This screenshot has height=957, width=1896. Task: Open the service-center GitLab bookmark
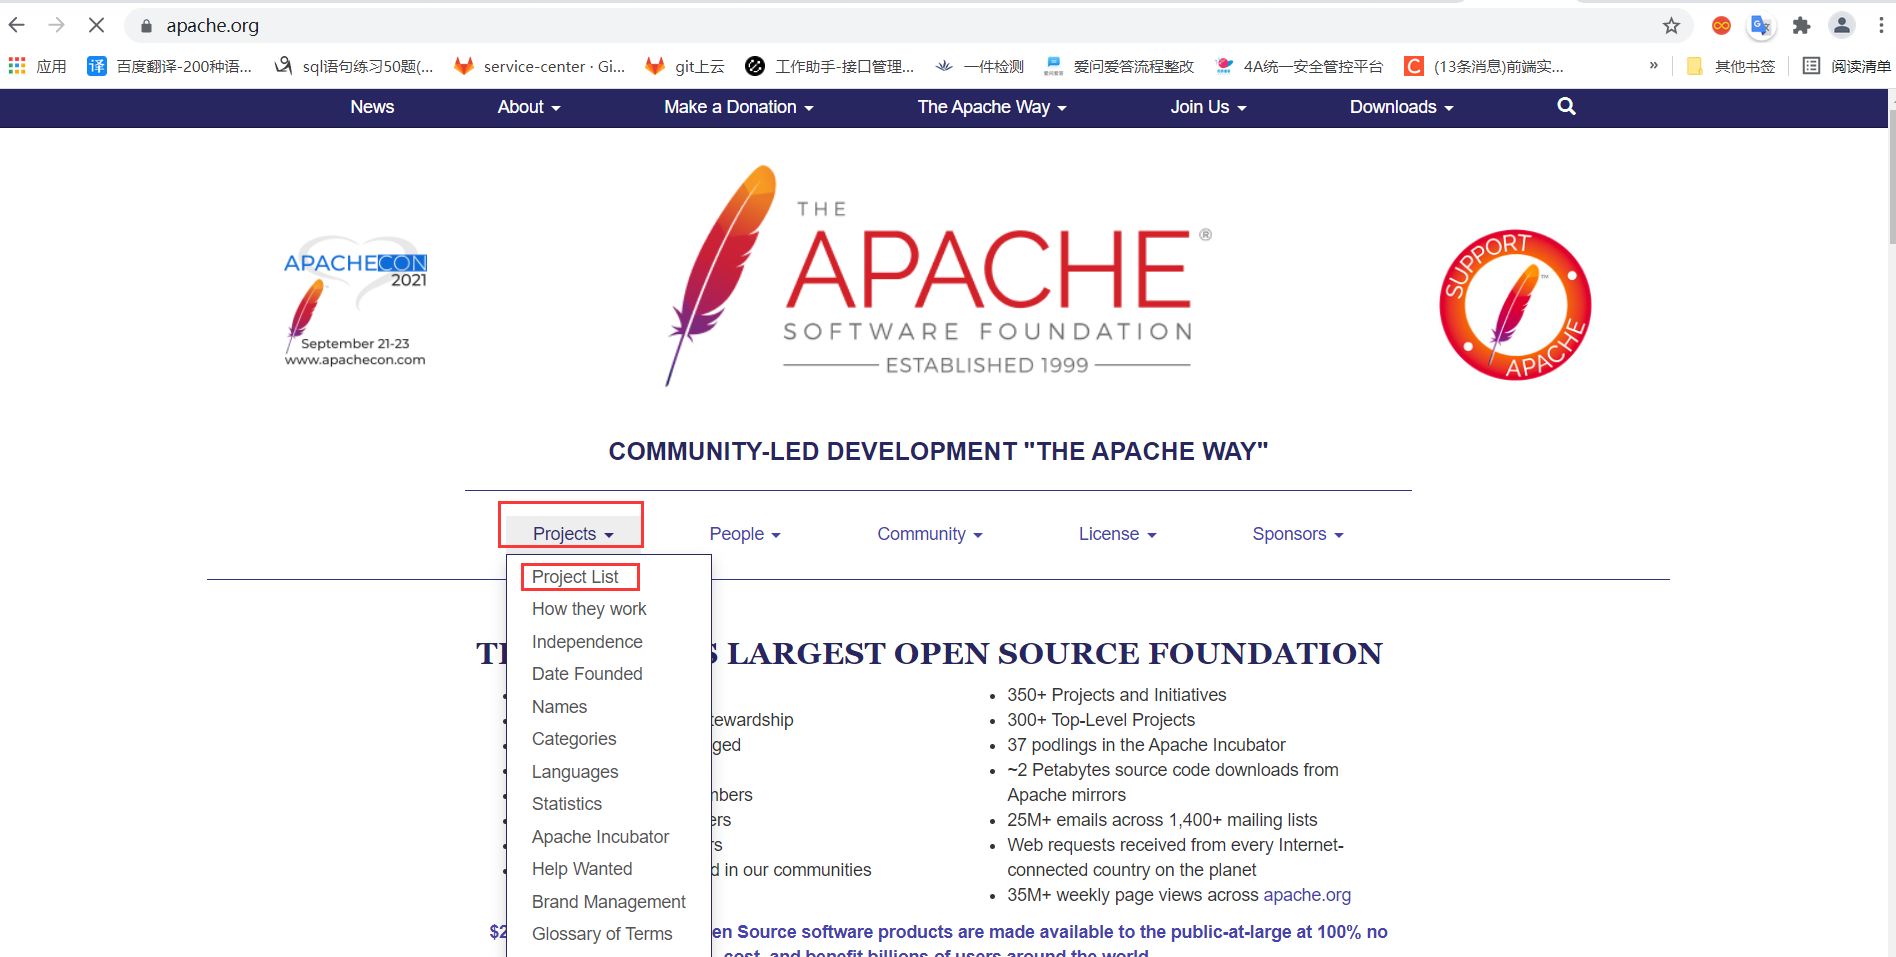(x=539, y=66)
